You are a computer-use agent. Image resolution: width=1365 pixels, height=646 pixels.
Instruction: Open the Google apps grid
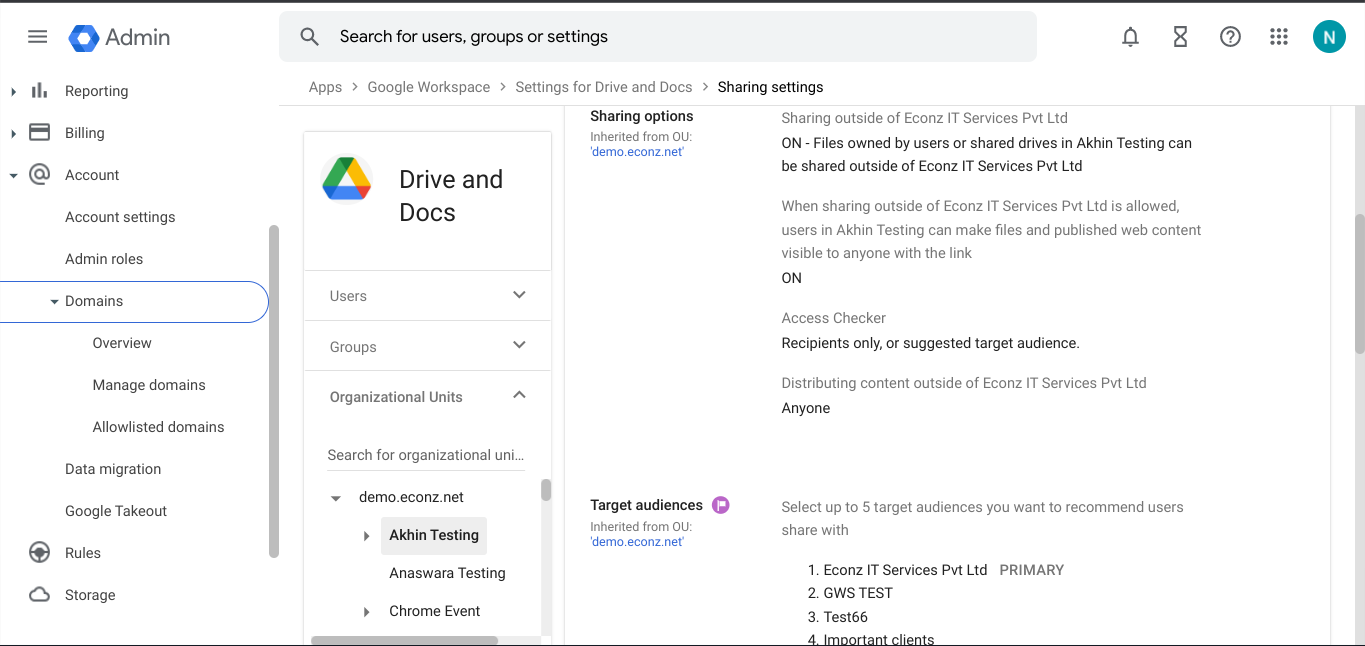[x=1279, y=37]
